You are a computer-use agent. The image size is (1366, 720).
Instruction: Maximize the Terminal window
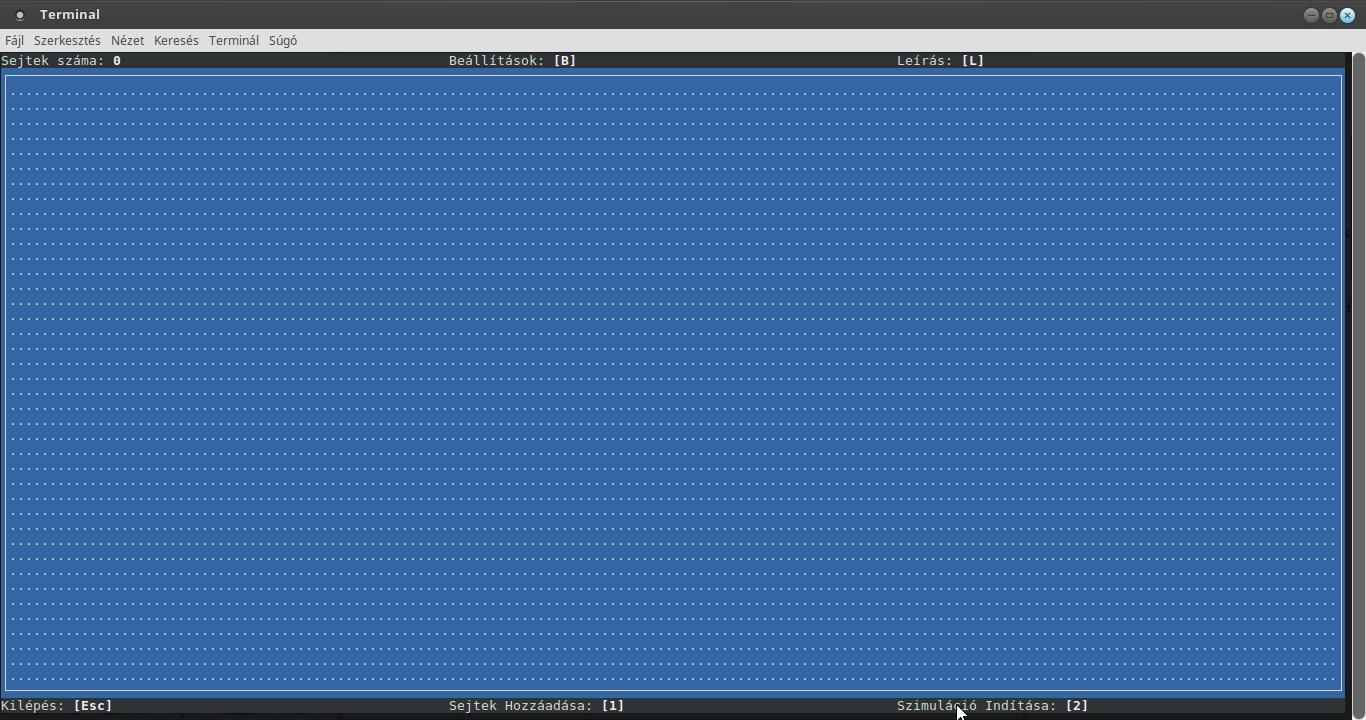tap(1329, 15)
